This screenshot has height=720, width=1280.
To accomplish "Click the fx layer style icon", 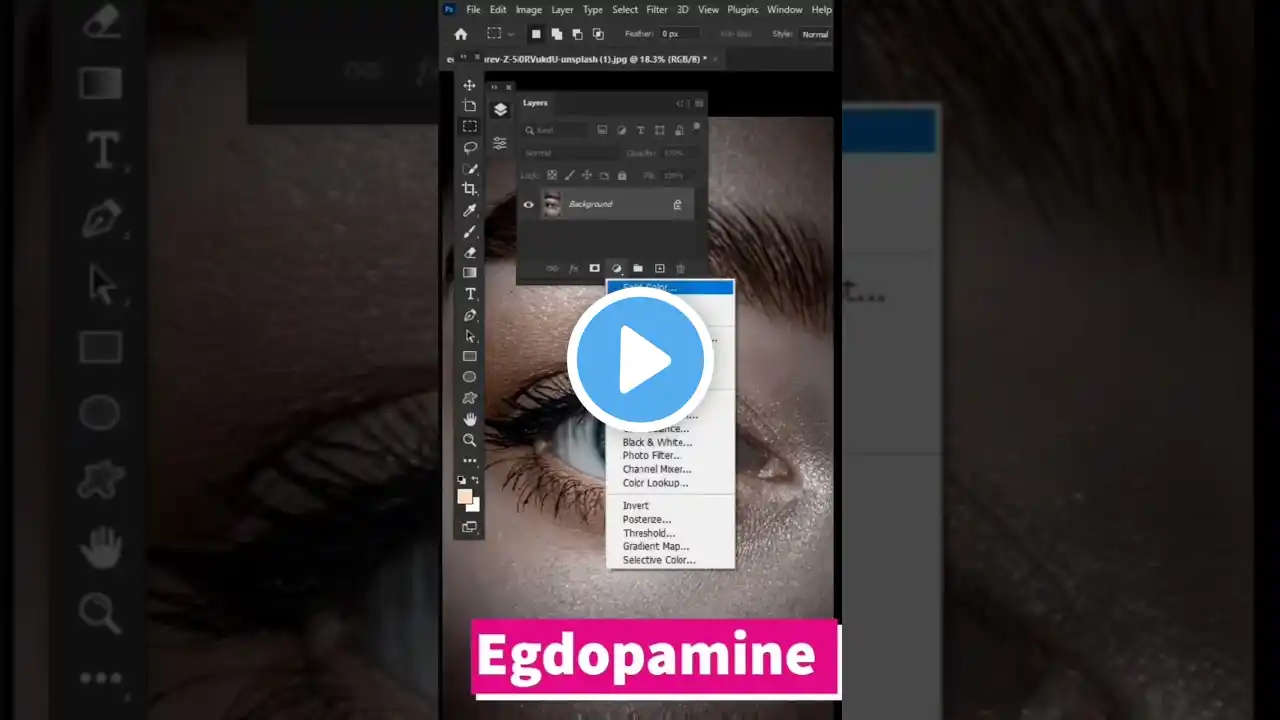I will [x=573, y=268].
